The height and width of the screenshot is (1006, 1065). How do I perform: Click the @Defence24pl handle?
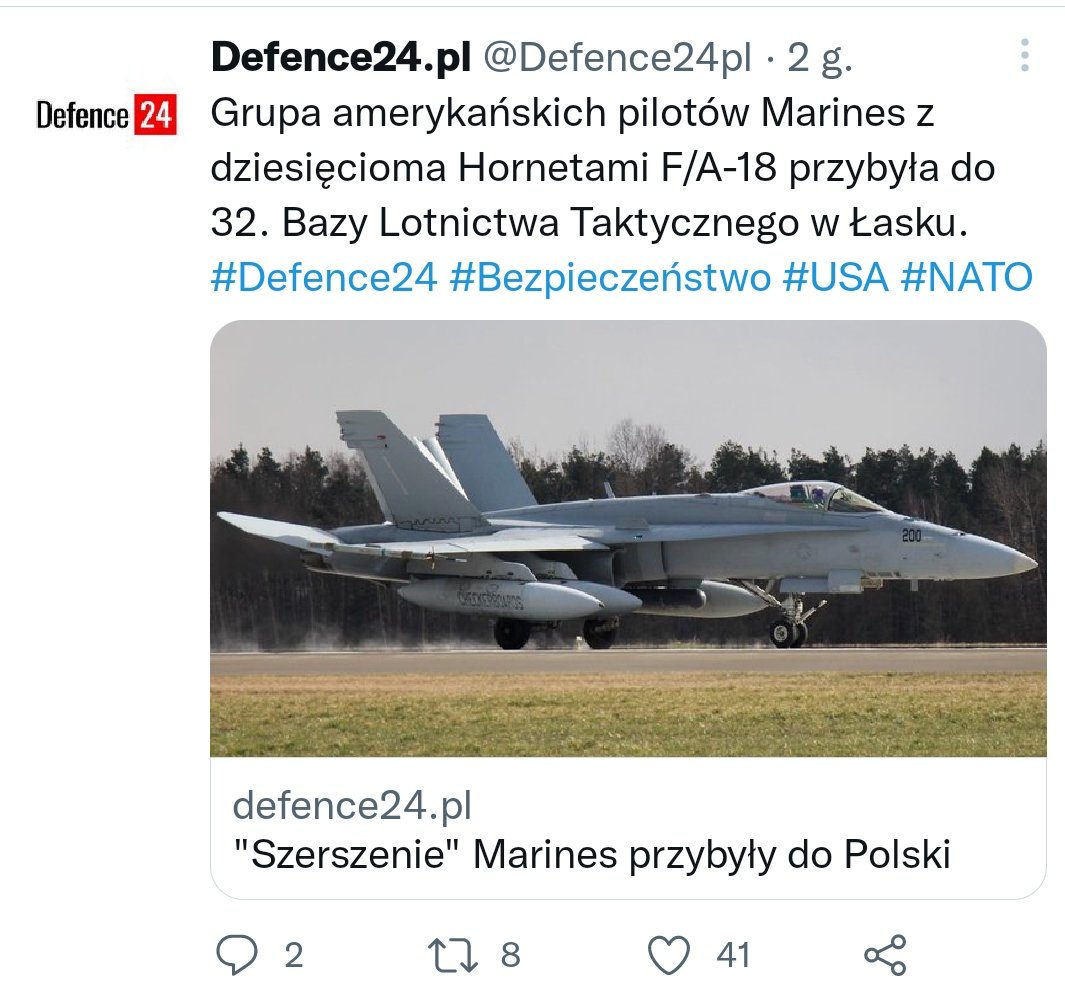[617, 59]
